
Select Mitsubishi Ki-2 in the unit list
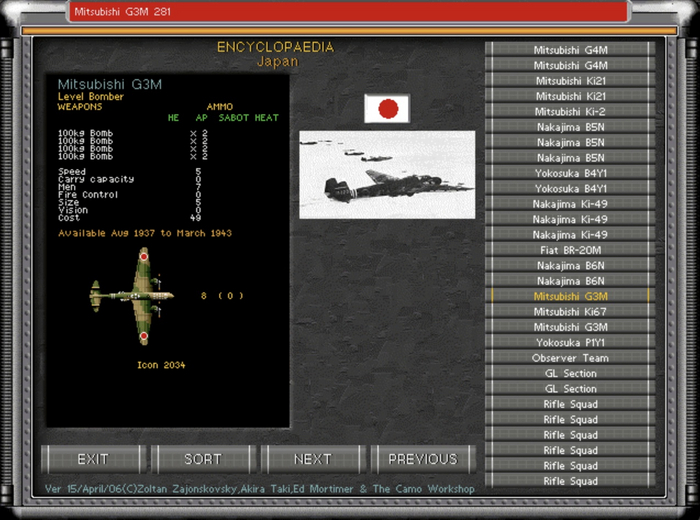(570, 111)
